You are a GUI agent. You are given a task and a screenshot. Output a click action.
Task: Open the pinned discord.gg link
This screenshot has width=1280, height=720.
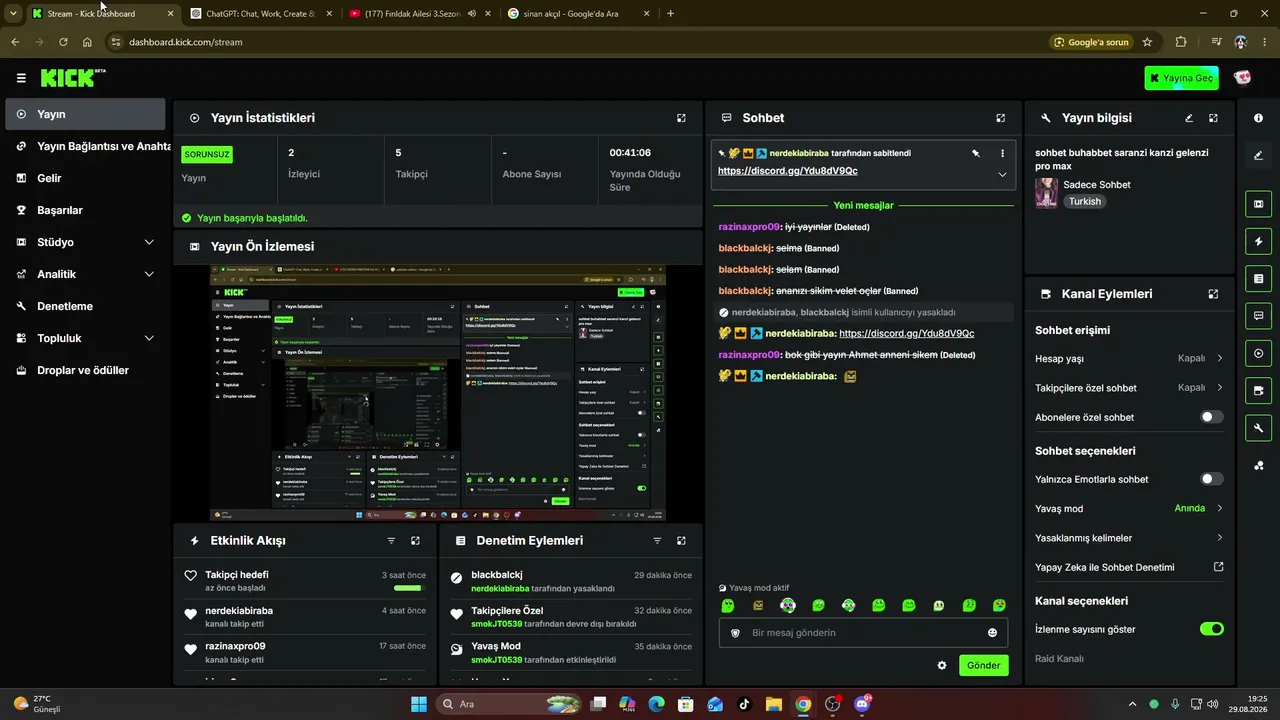coord(788,171)
